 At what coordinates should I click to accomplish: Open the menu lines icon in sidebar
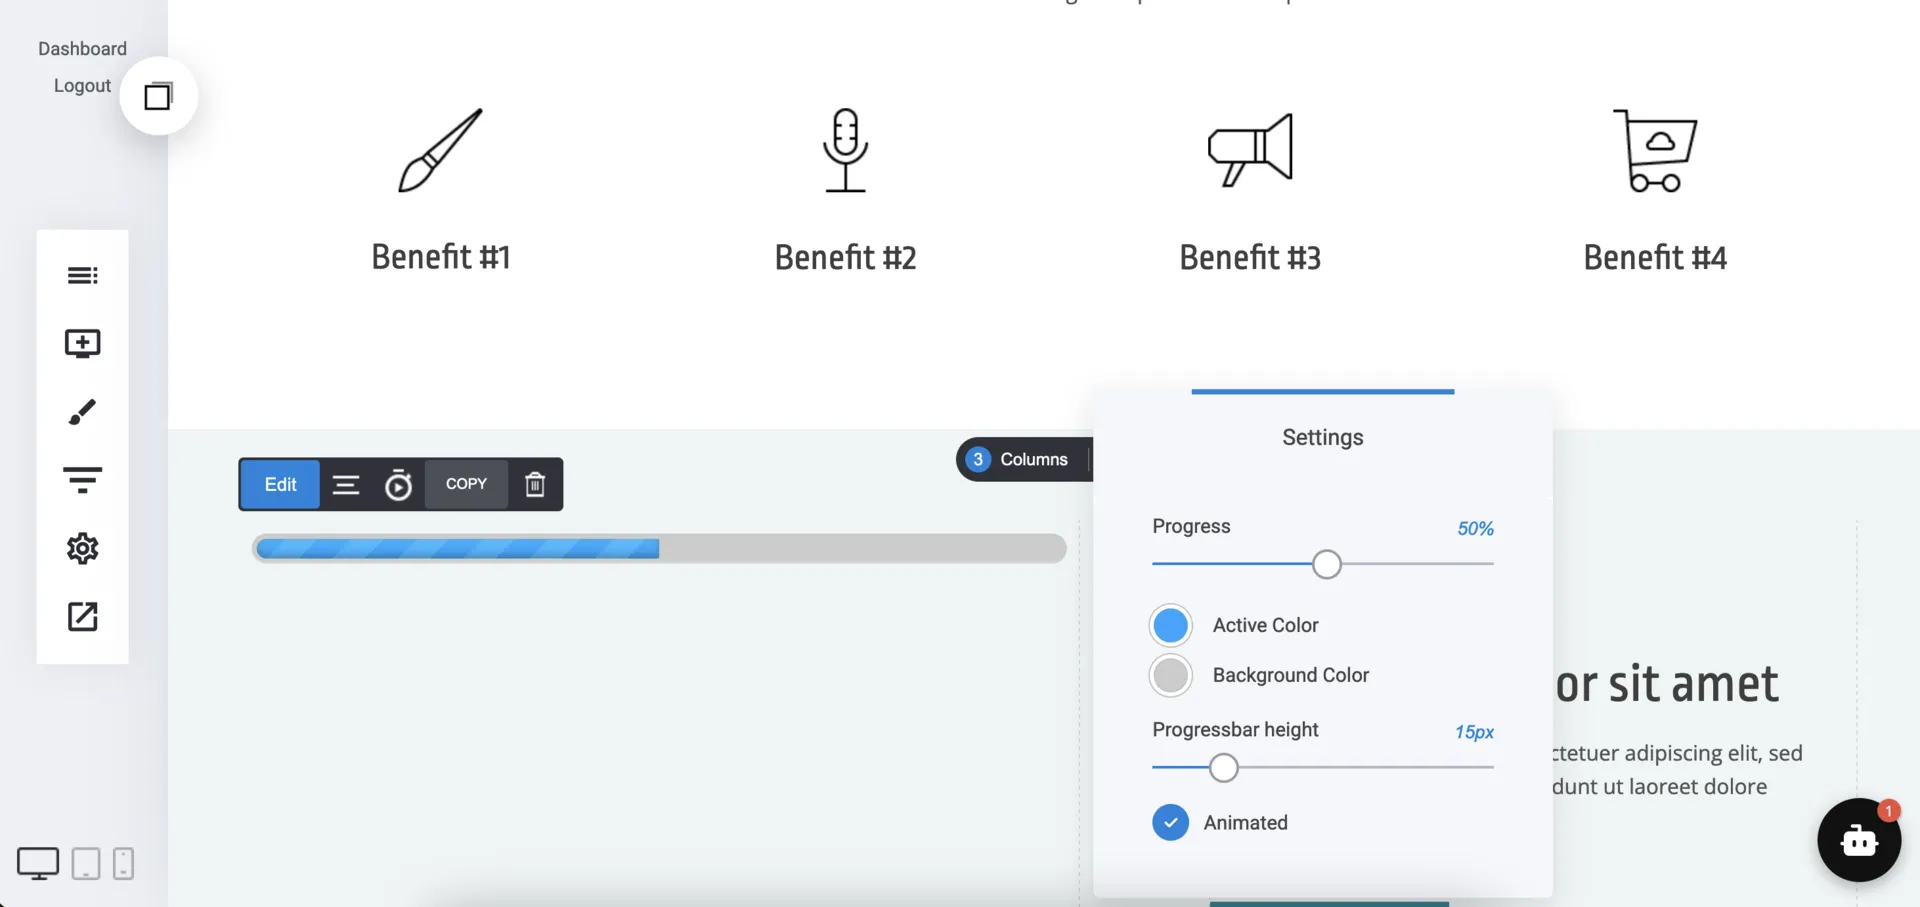(83, 275)
